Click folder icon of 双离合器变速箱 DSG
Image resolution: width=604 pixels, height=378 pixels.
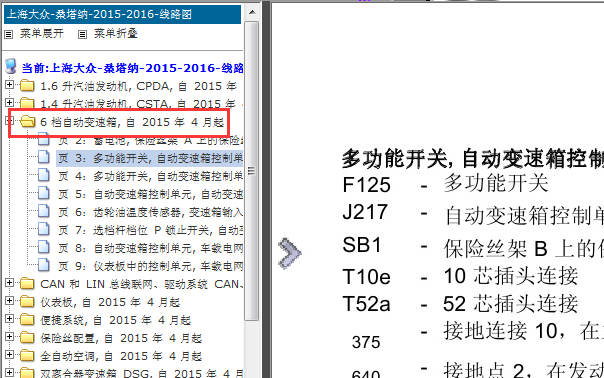pyautogui.click(x=27, y=373)
